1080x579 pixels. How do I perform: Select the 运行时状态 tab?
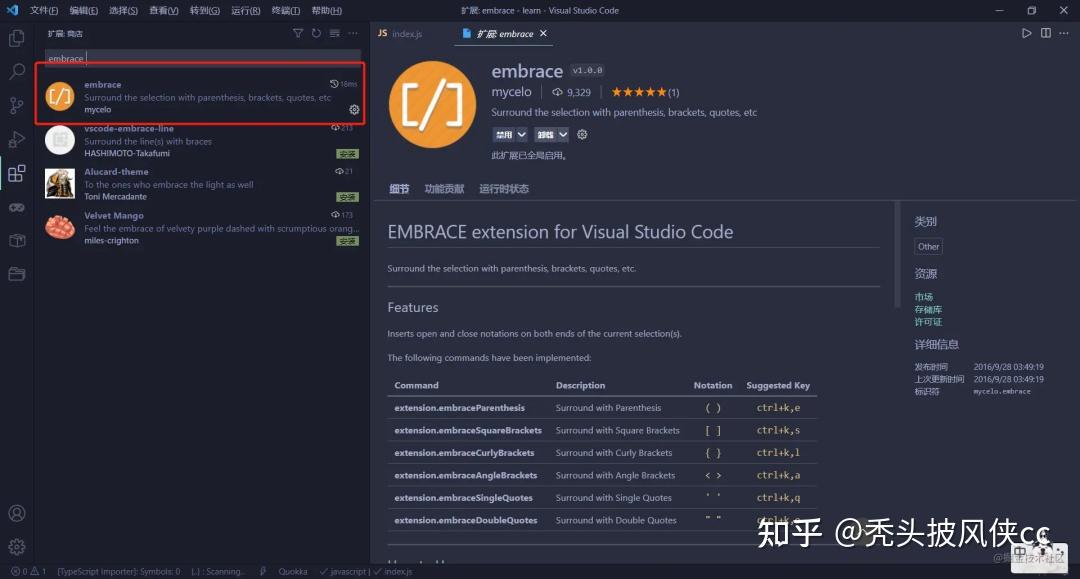504,189
